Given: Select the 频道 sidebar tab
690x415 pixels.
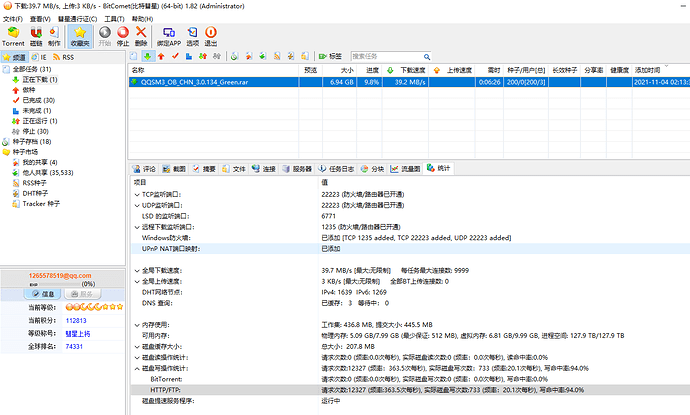Looking at the screenshot, I should (15, 57).
